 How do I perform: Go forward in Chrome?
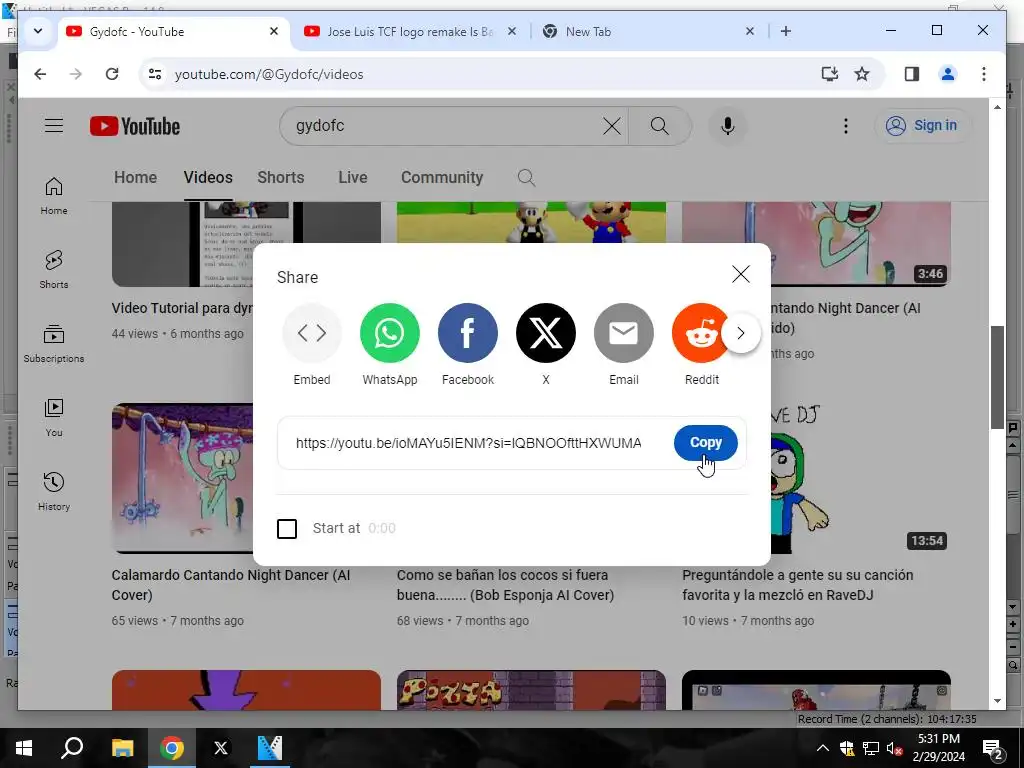click(76, 74)
